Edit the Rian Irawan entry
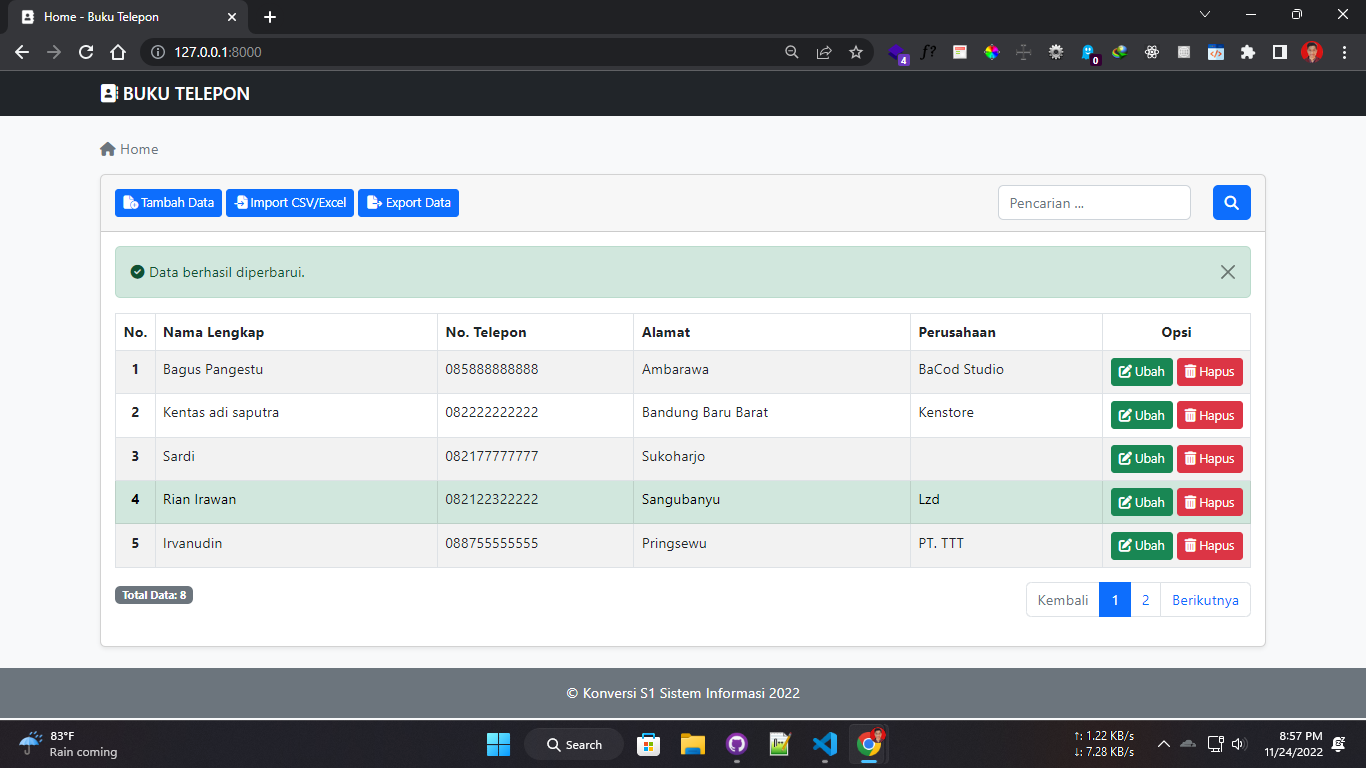This screenshot has height=768, width=1366. tap(1141, 502)
